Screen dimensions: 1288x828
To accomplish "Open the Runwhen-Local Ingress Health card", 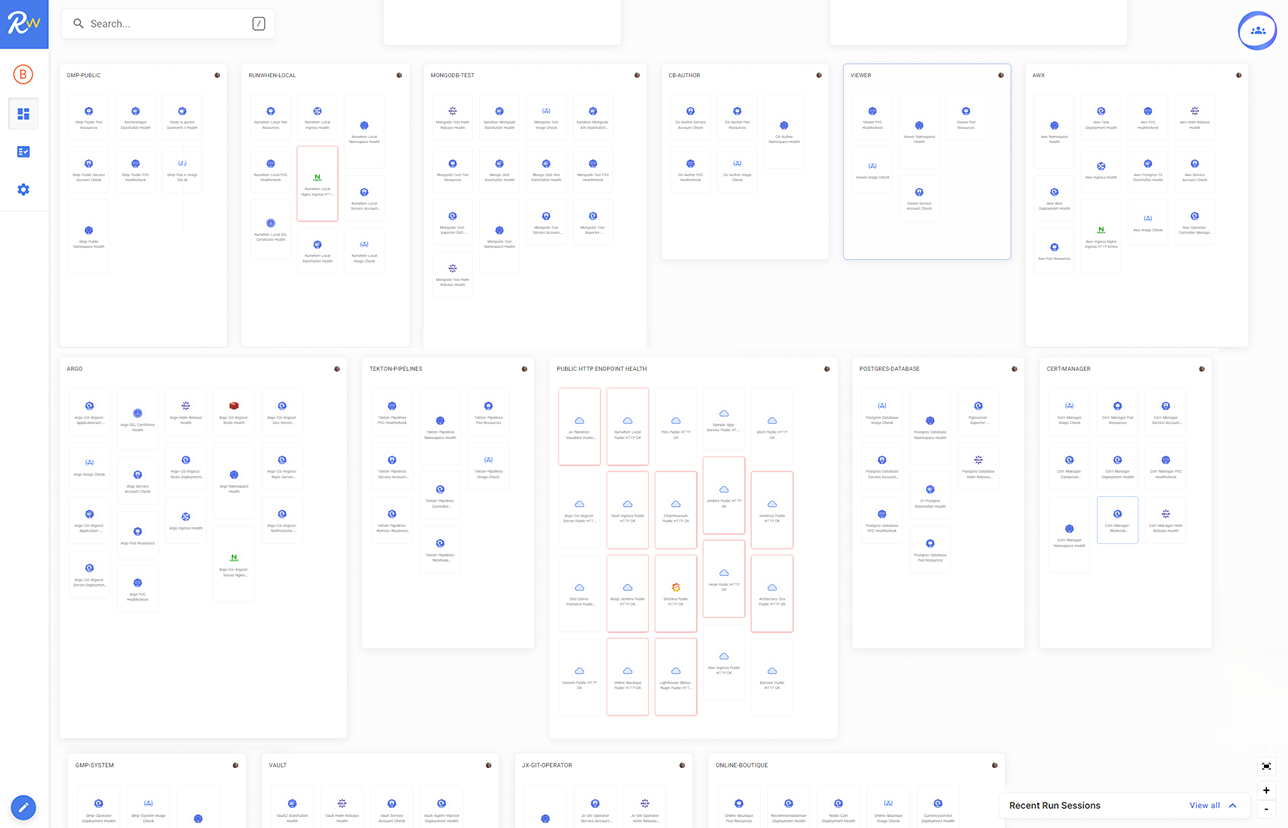I will (x=317, y=117).
